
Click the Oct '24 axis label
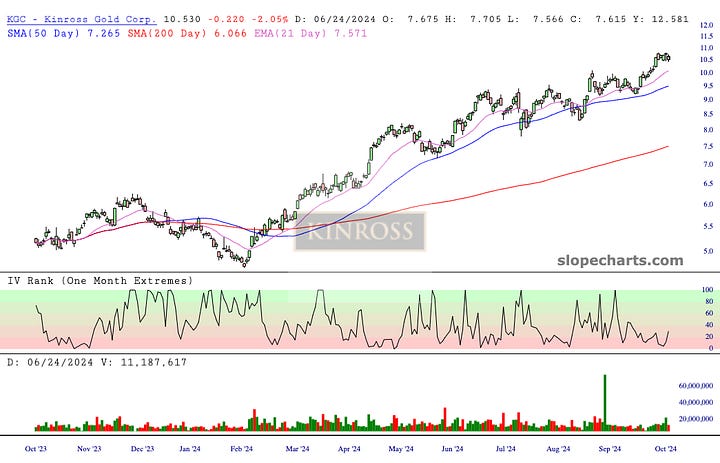pos(666,449)
